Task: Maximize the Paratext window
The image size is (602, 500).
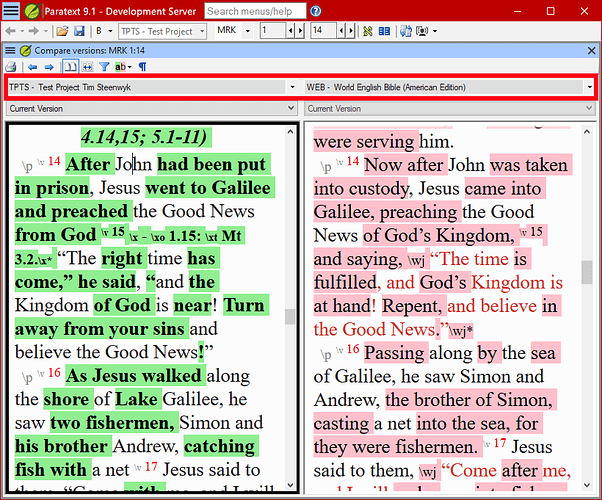Action: (551, 11)
